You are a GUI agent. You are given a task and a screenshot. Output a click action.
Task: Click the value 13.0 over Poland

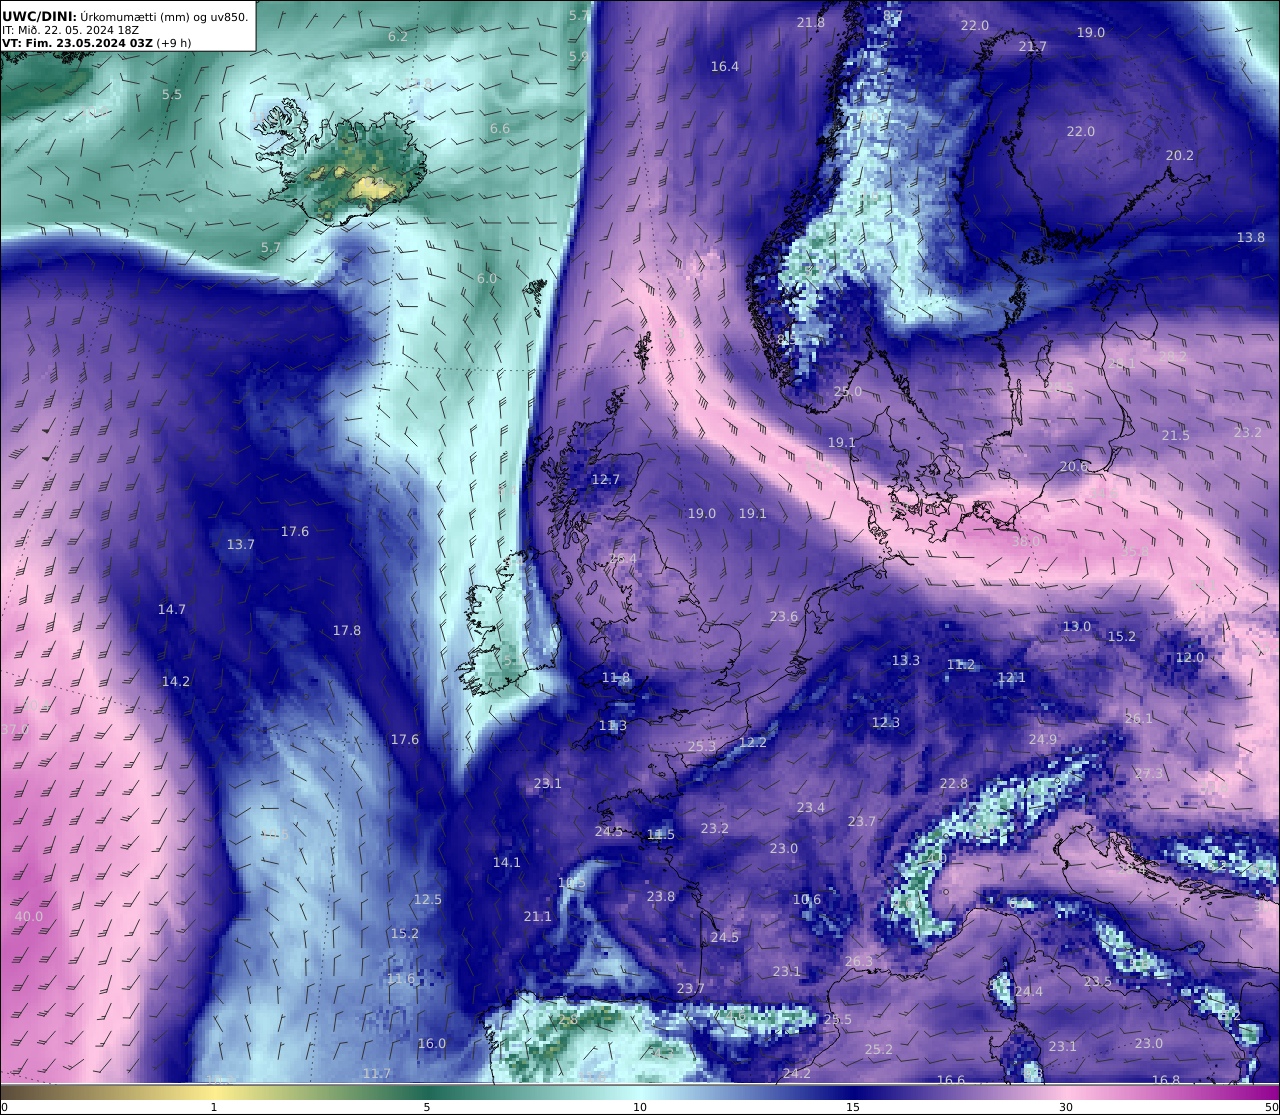point(1077,626)
